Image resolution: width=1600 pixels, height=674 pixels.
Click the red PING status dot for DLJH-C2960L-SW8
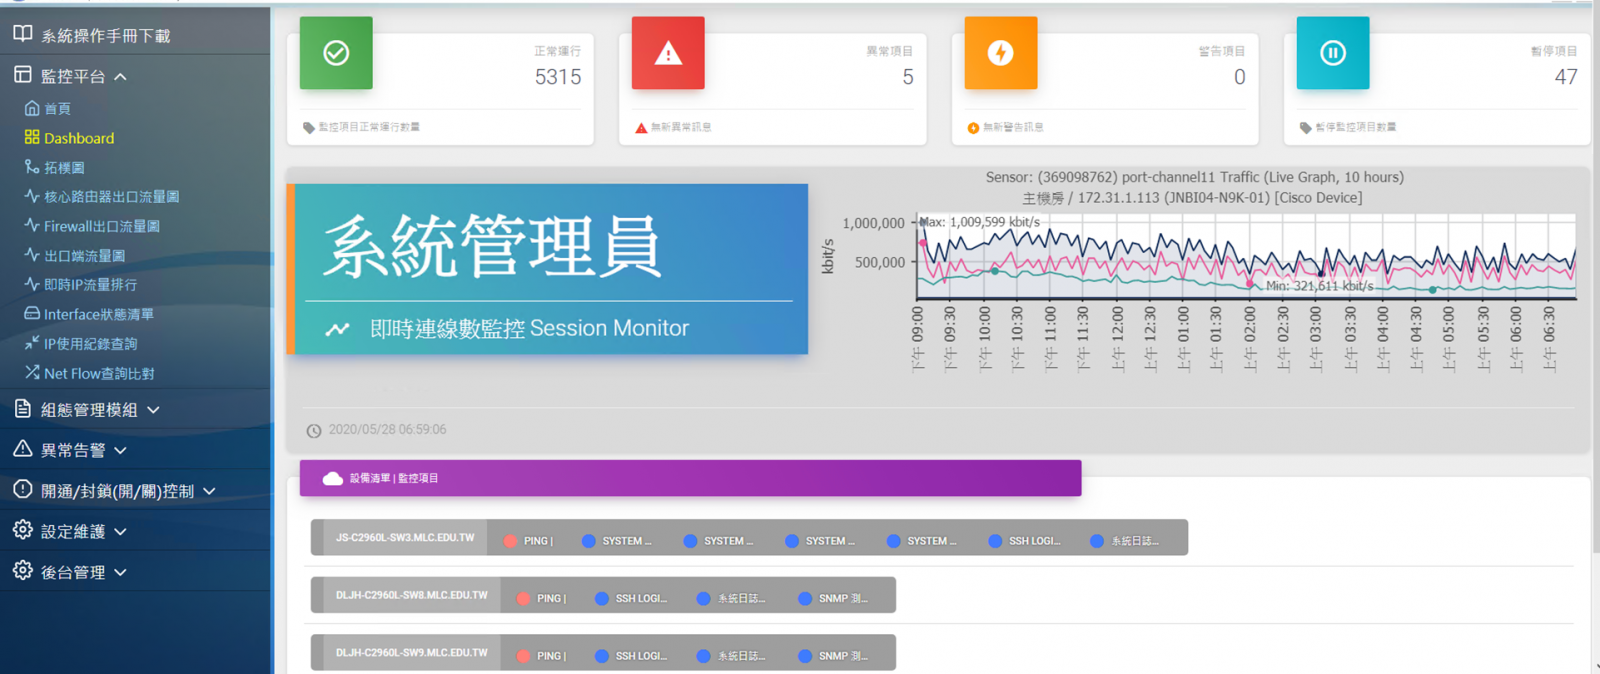tap(523, 599)
